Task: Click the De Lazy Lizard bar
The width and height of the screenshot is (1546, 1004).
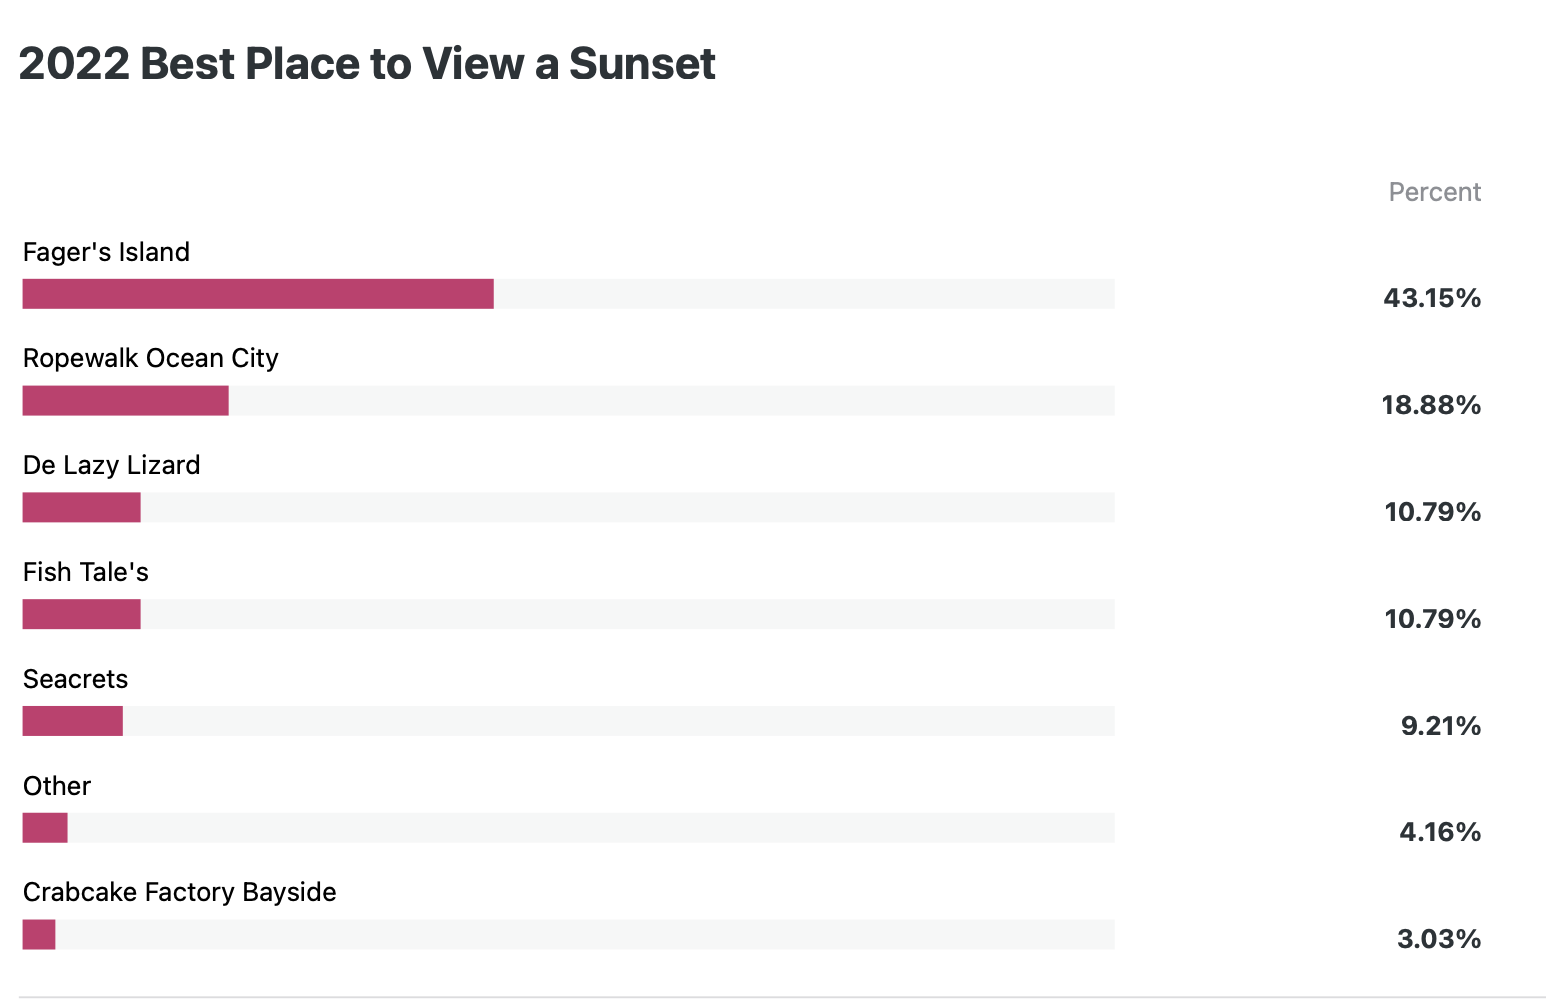Action: click(568, 507)
